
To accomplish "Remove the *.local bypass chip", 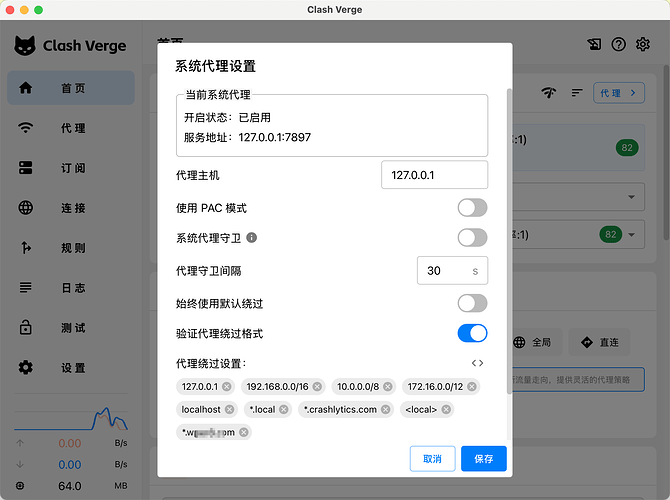I will click(x=284, y=409).
